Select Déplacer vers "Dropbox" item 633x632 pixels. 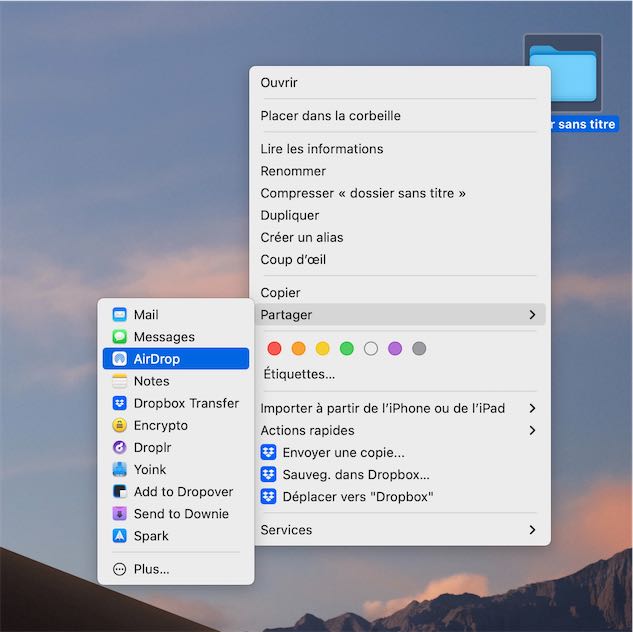click(400, 497)
